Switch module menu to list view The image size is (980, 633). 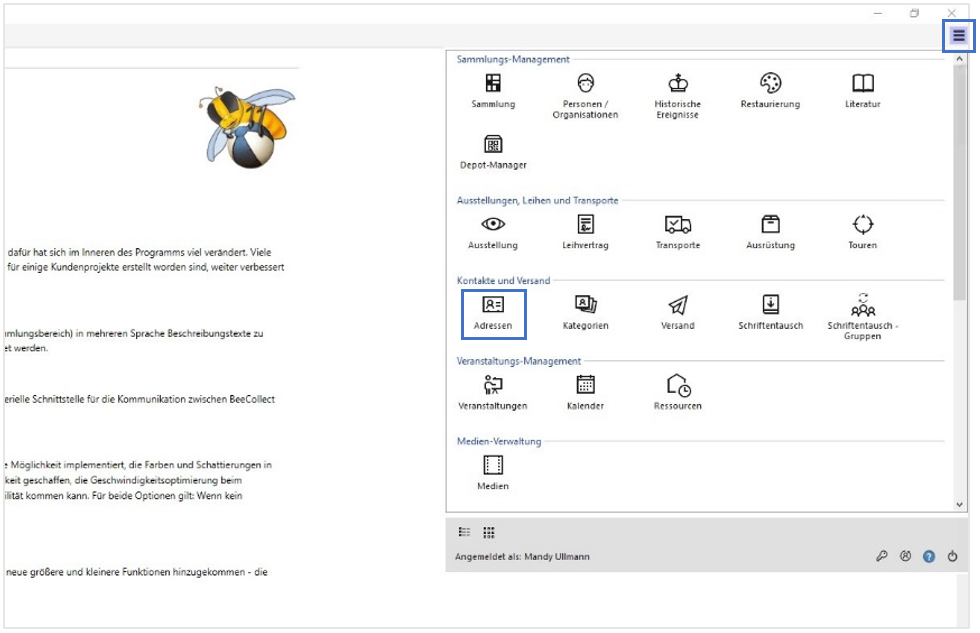coord(465,533)
